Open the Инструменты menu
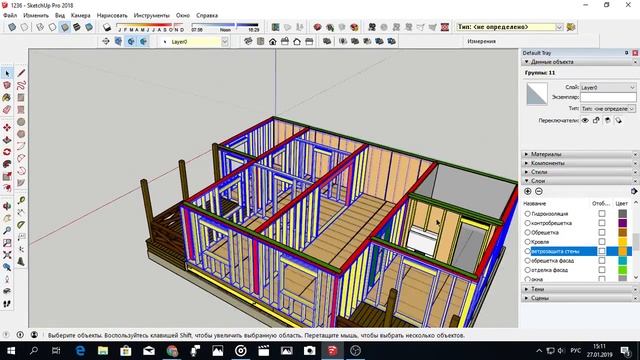 pyautogui.click(x=151, y=15)
